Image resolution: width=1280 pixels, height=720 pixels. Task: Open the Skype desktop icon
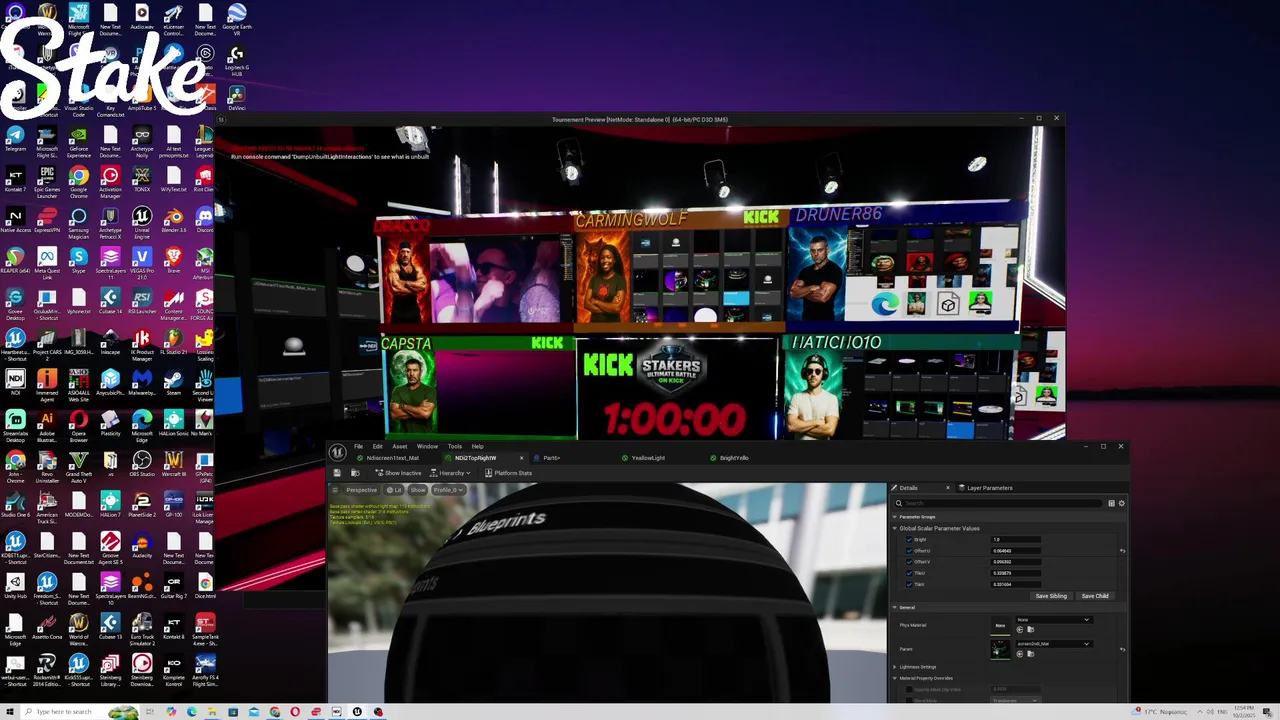[79, 261]
